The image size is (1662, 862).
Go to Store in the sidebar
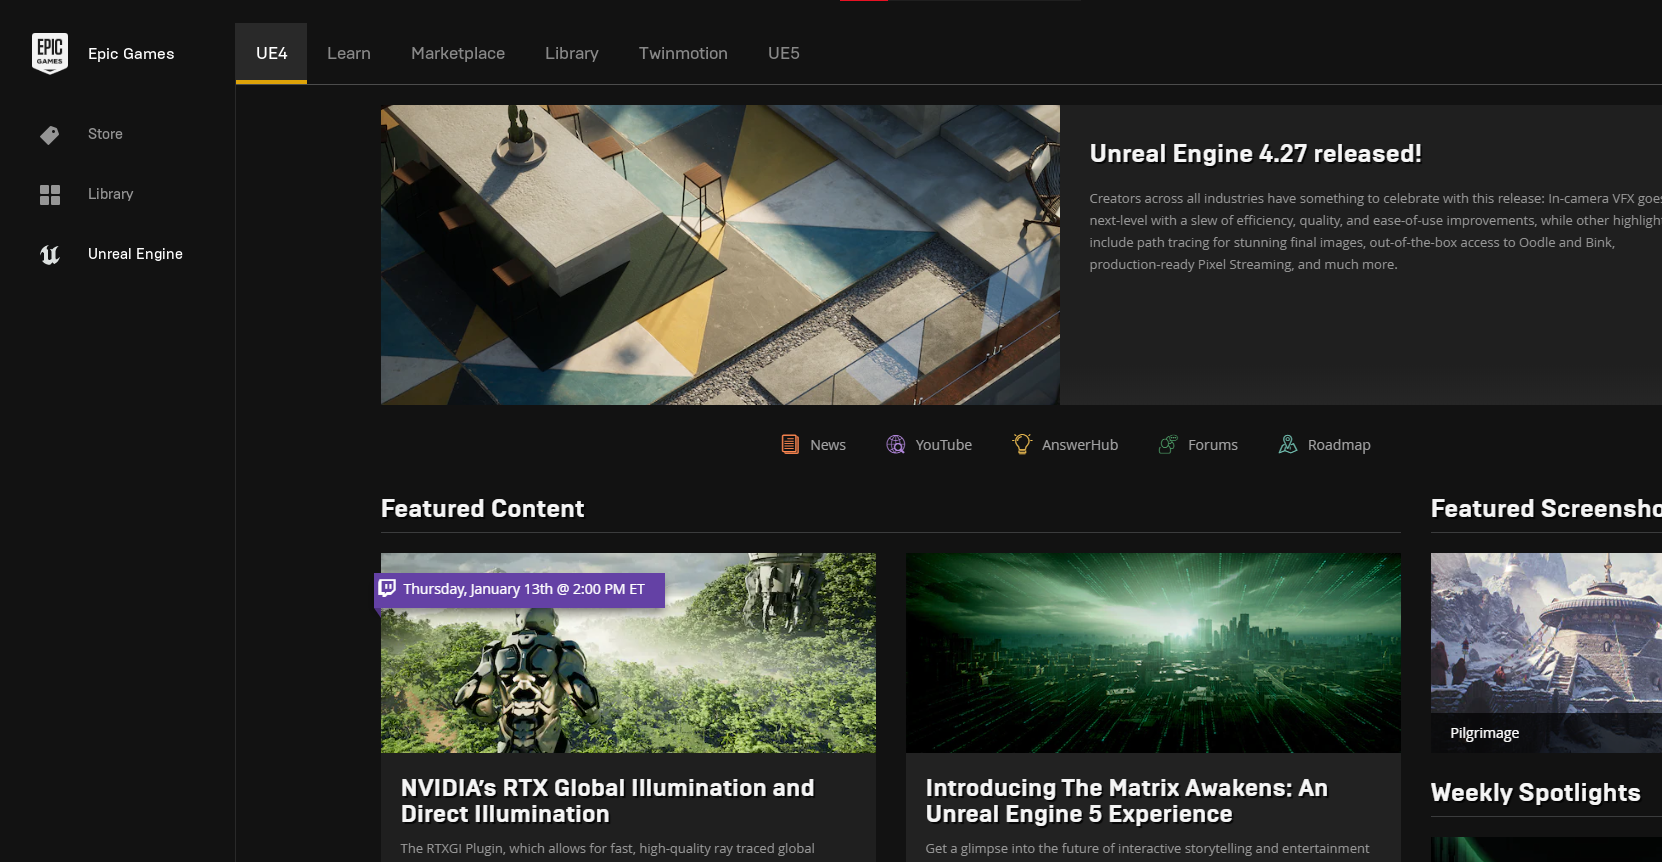pyautogui.click(x=105, y=134)
